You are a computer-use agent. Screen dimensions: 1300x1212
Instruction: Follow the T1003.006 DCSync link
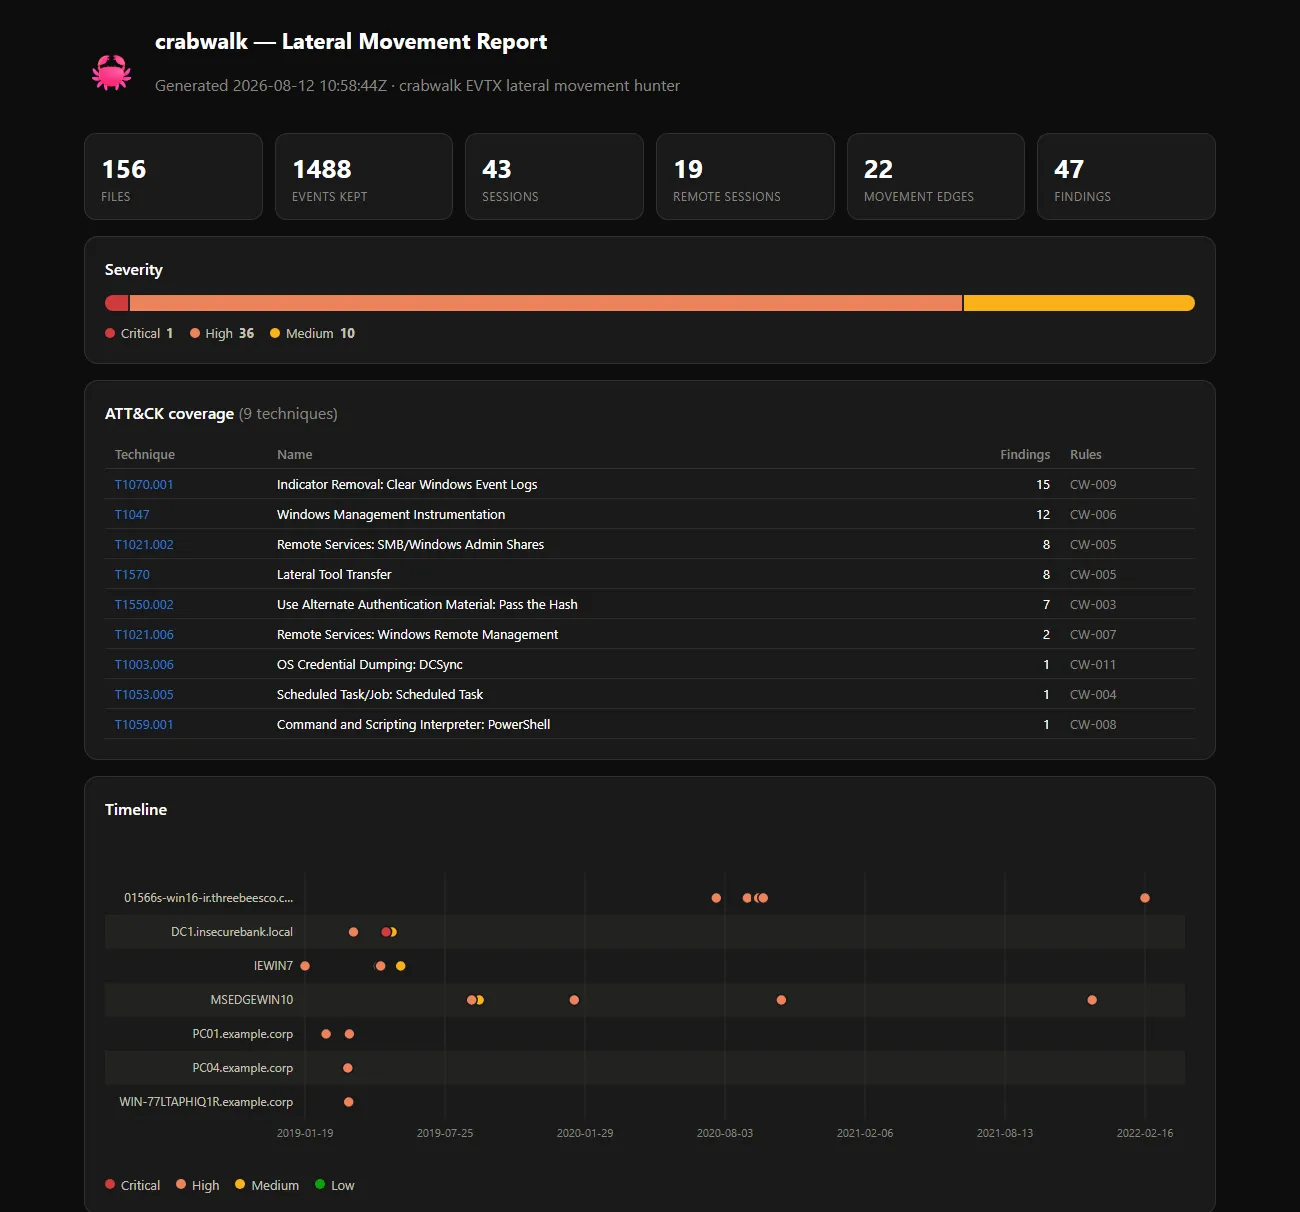coord(144,665)
